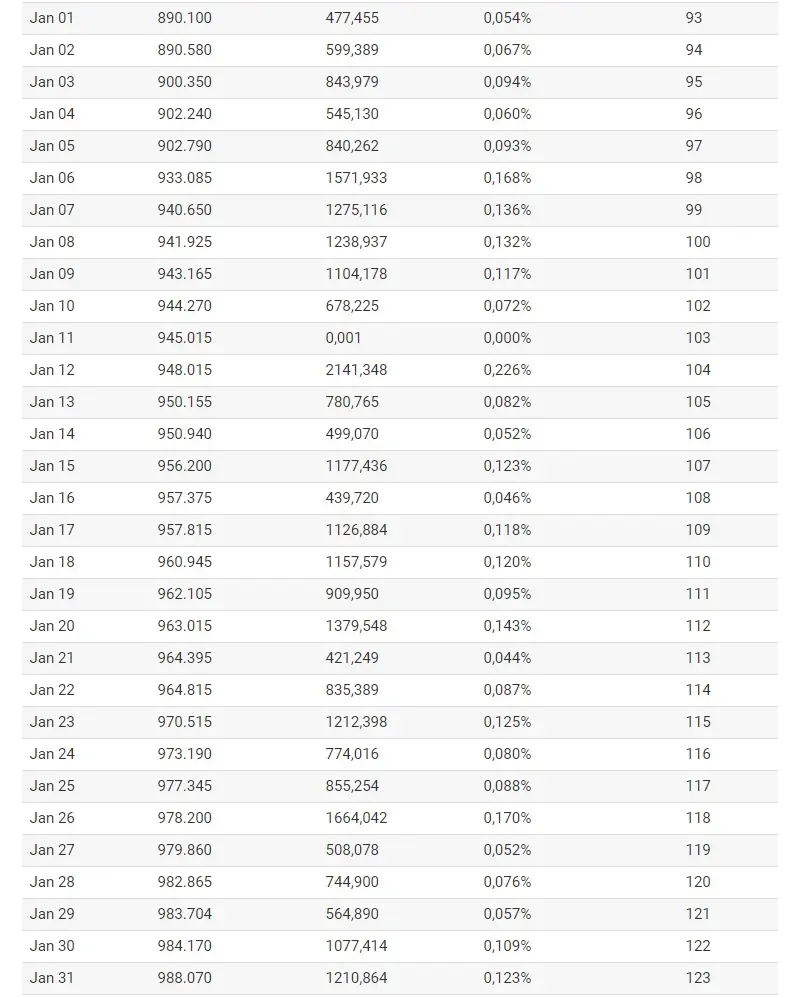Select the 2141,348 value for Jan 12
Viewport: 800px width, 998px height.
[x=356, y=370]
